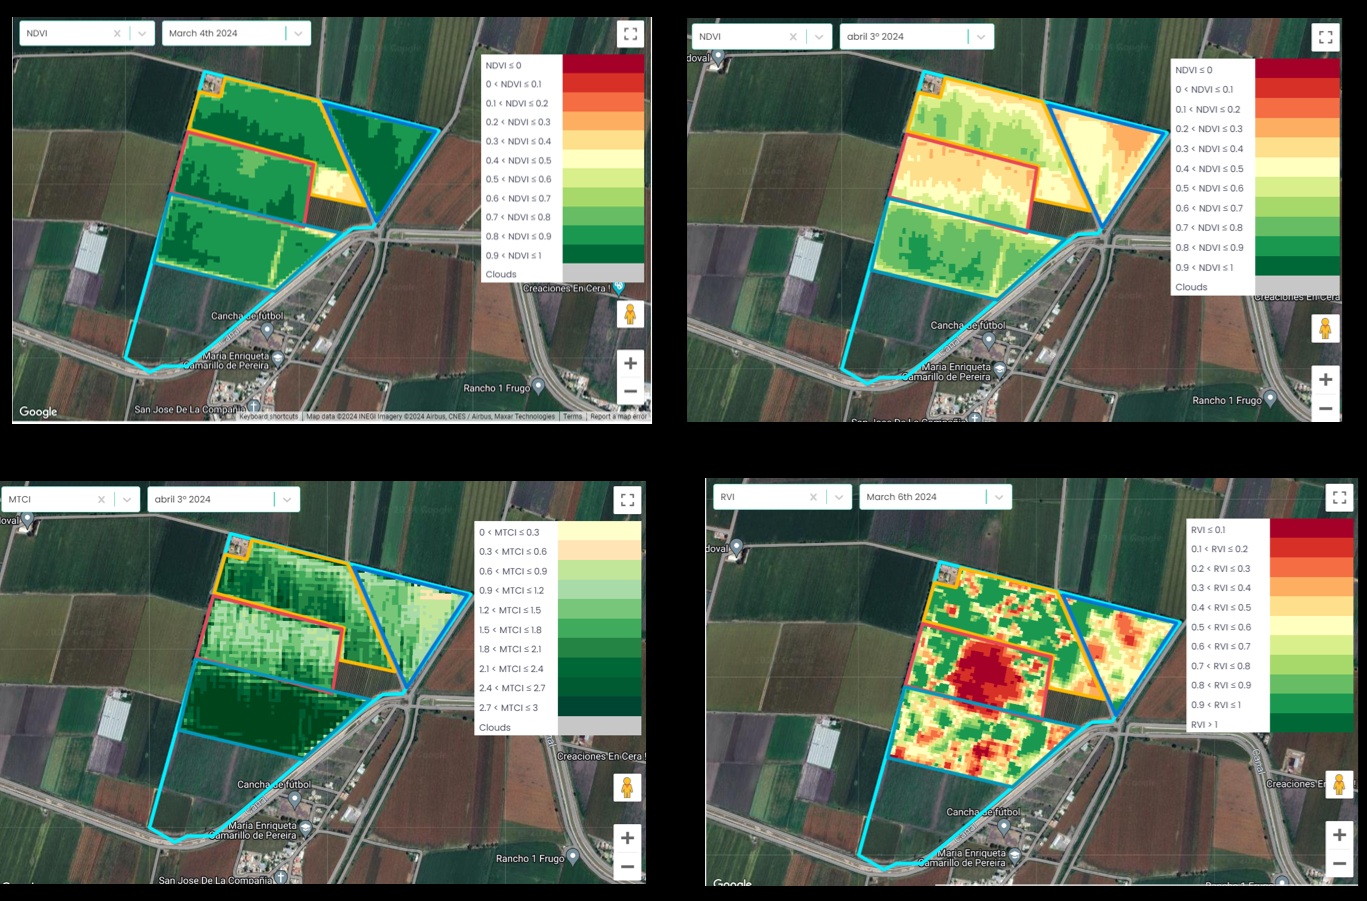Toggle fullscreen on the MTCI map

point(627,500)
